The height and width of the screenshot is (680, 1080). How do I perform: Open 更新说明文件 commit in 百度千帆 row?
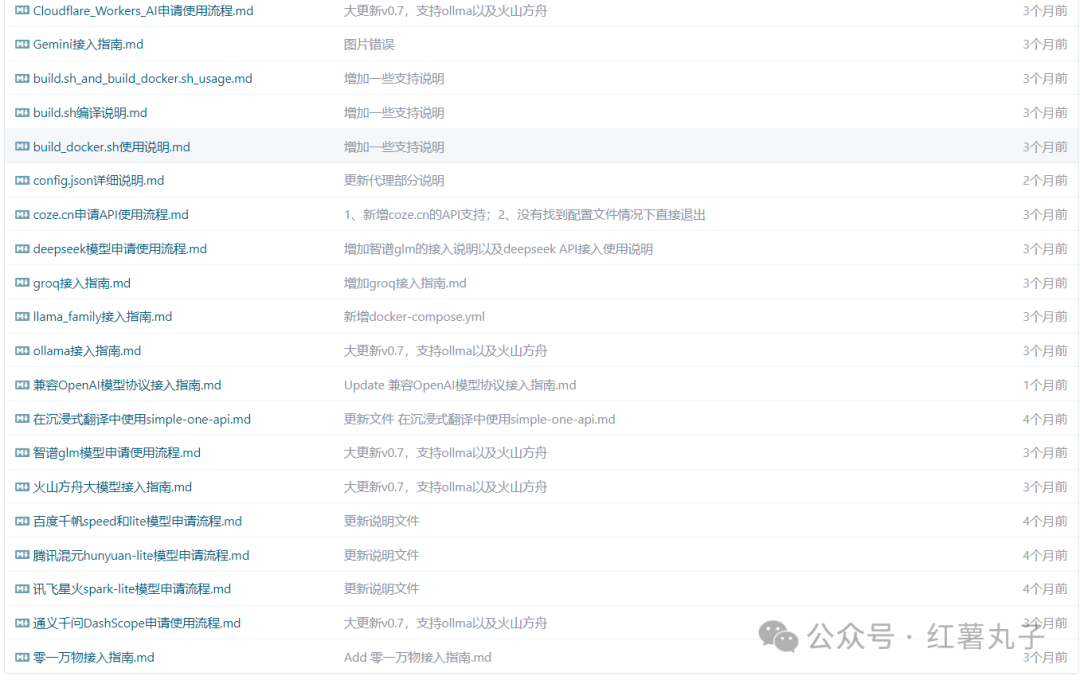pyautogui.click(x=382, y=521)
